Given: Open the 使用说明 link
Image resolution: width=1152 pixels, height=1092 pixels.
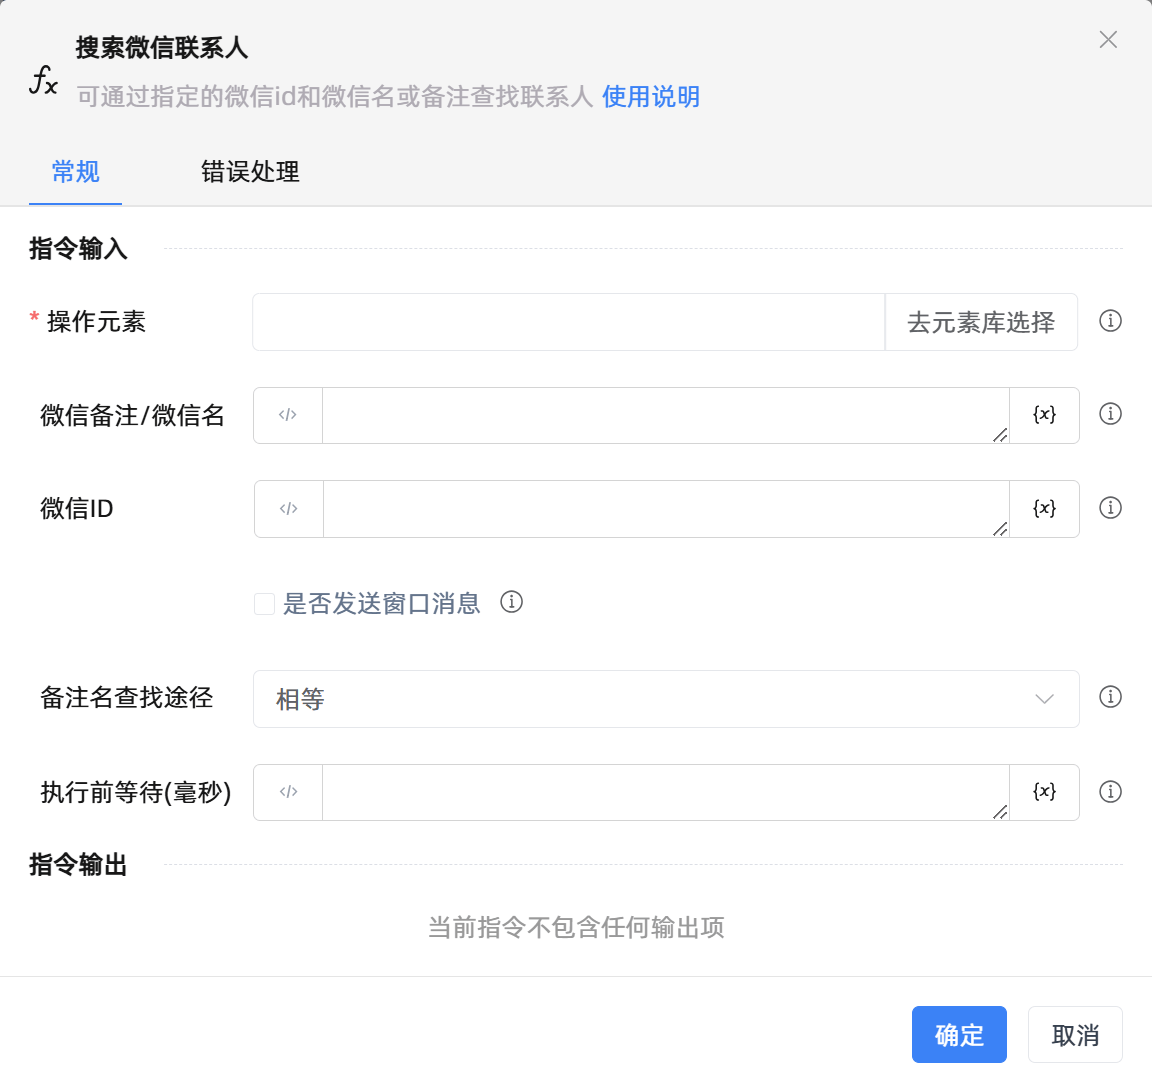Looking at the screenshot, I should (651, 96).
